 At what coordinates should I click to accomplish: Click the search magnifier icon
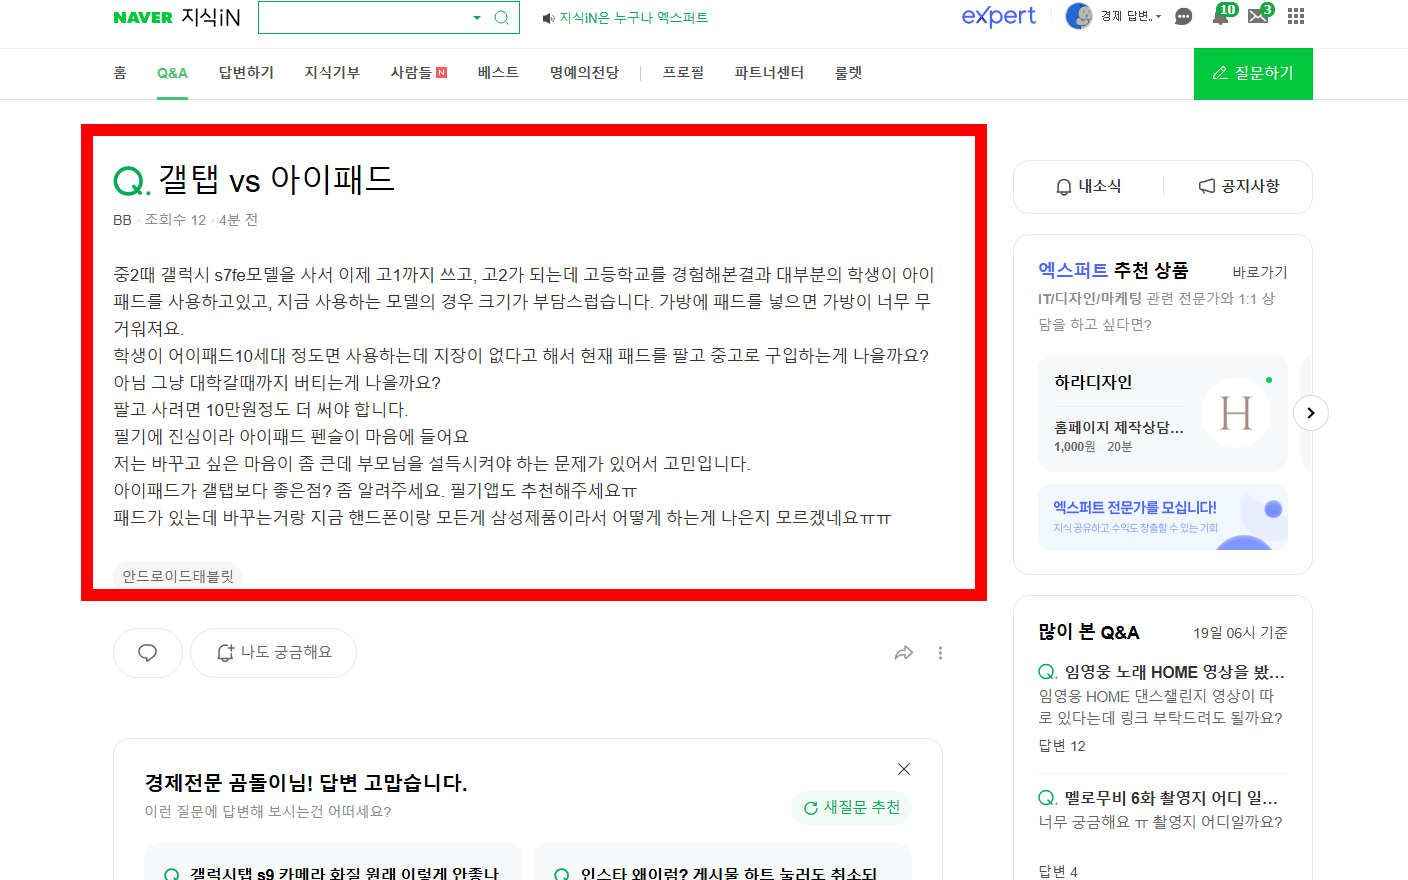pyautogui.click(x=502, y=17)
